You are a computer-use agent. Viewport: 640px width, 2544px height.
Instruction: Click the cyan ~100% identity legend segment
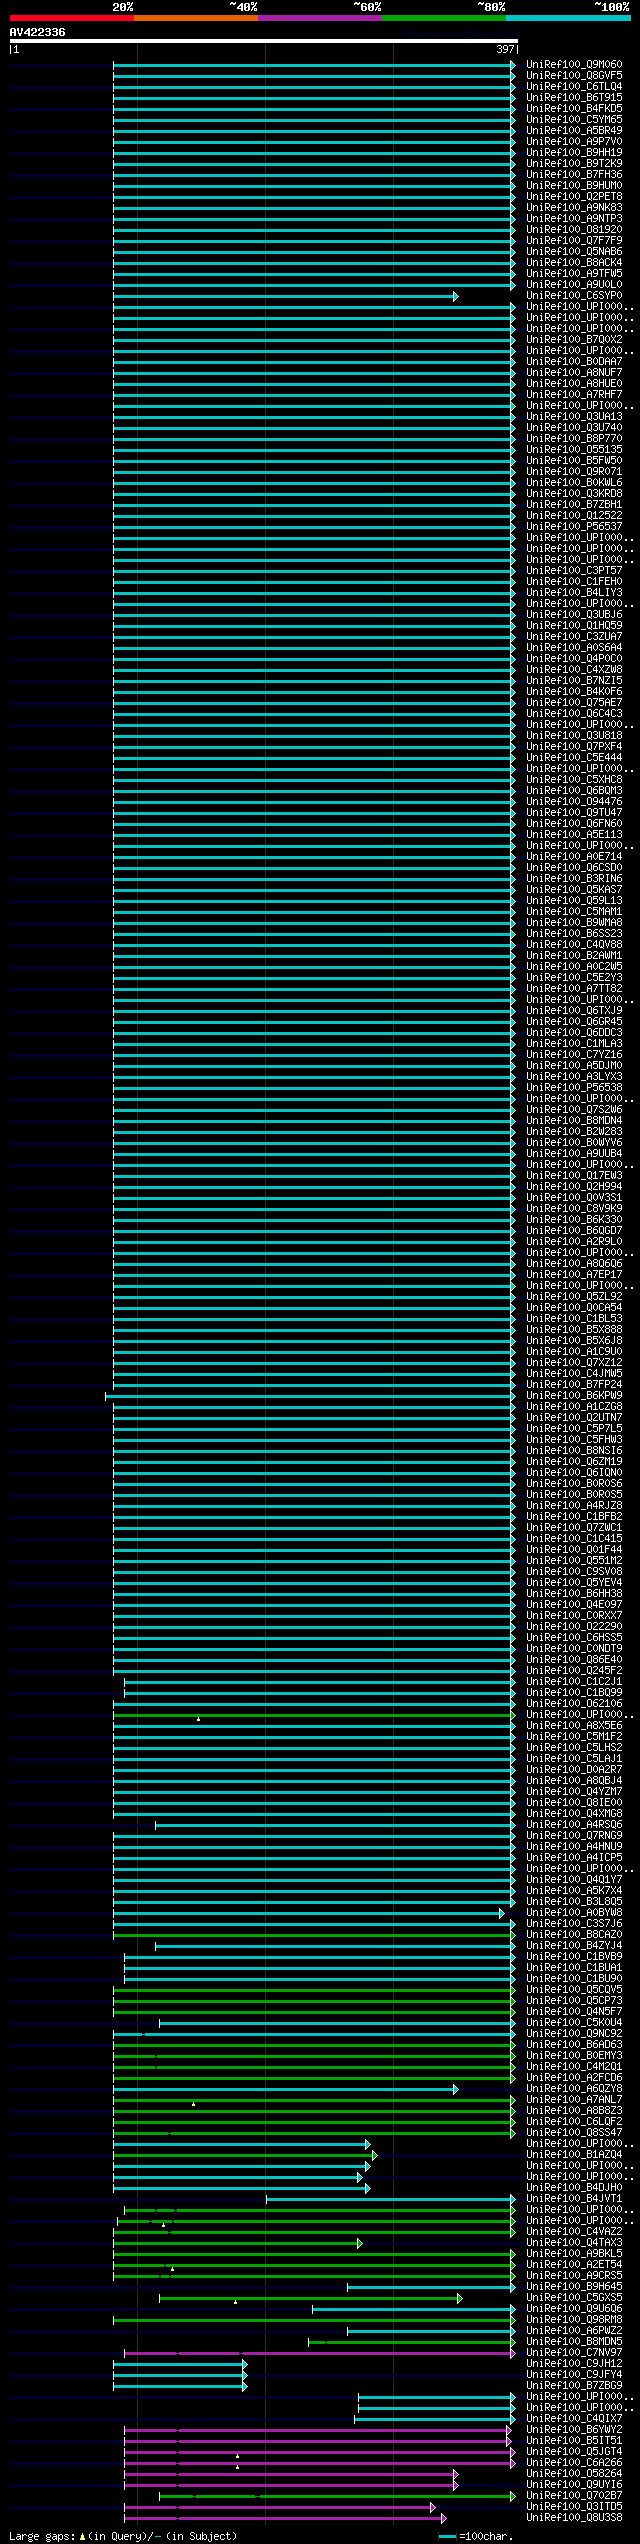[568, 18]
